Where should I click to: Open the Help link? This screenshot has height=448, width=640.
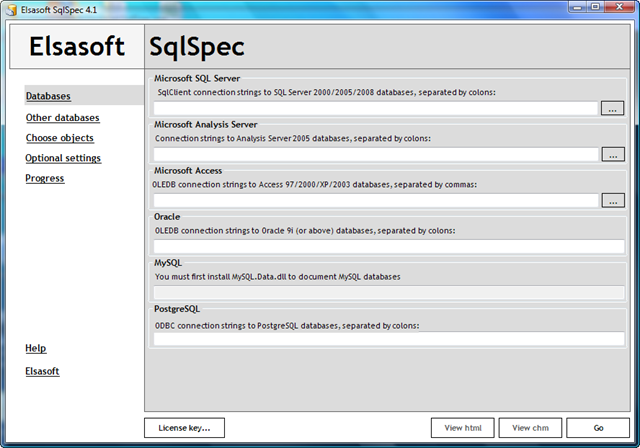pyautogui.click(x=36, y=348)
